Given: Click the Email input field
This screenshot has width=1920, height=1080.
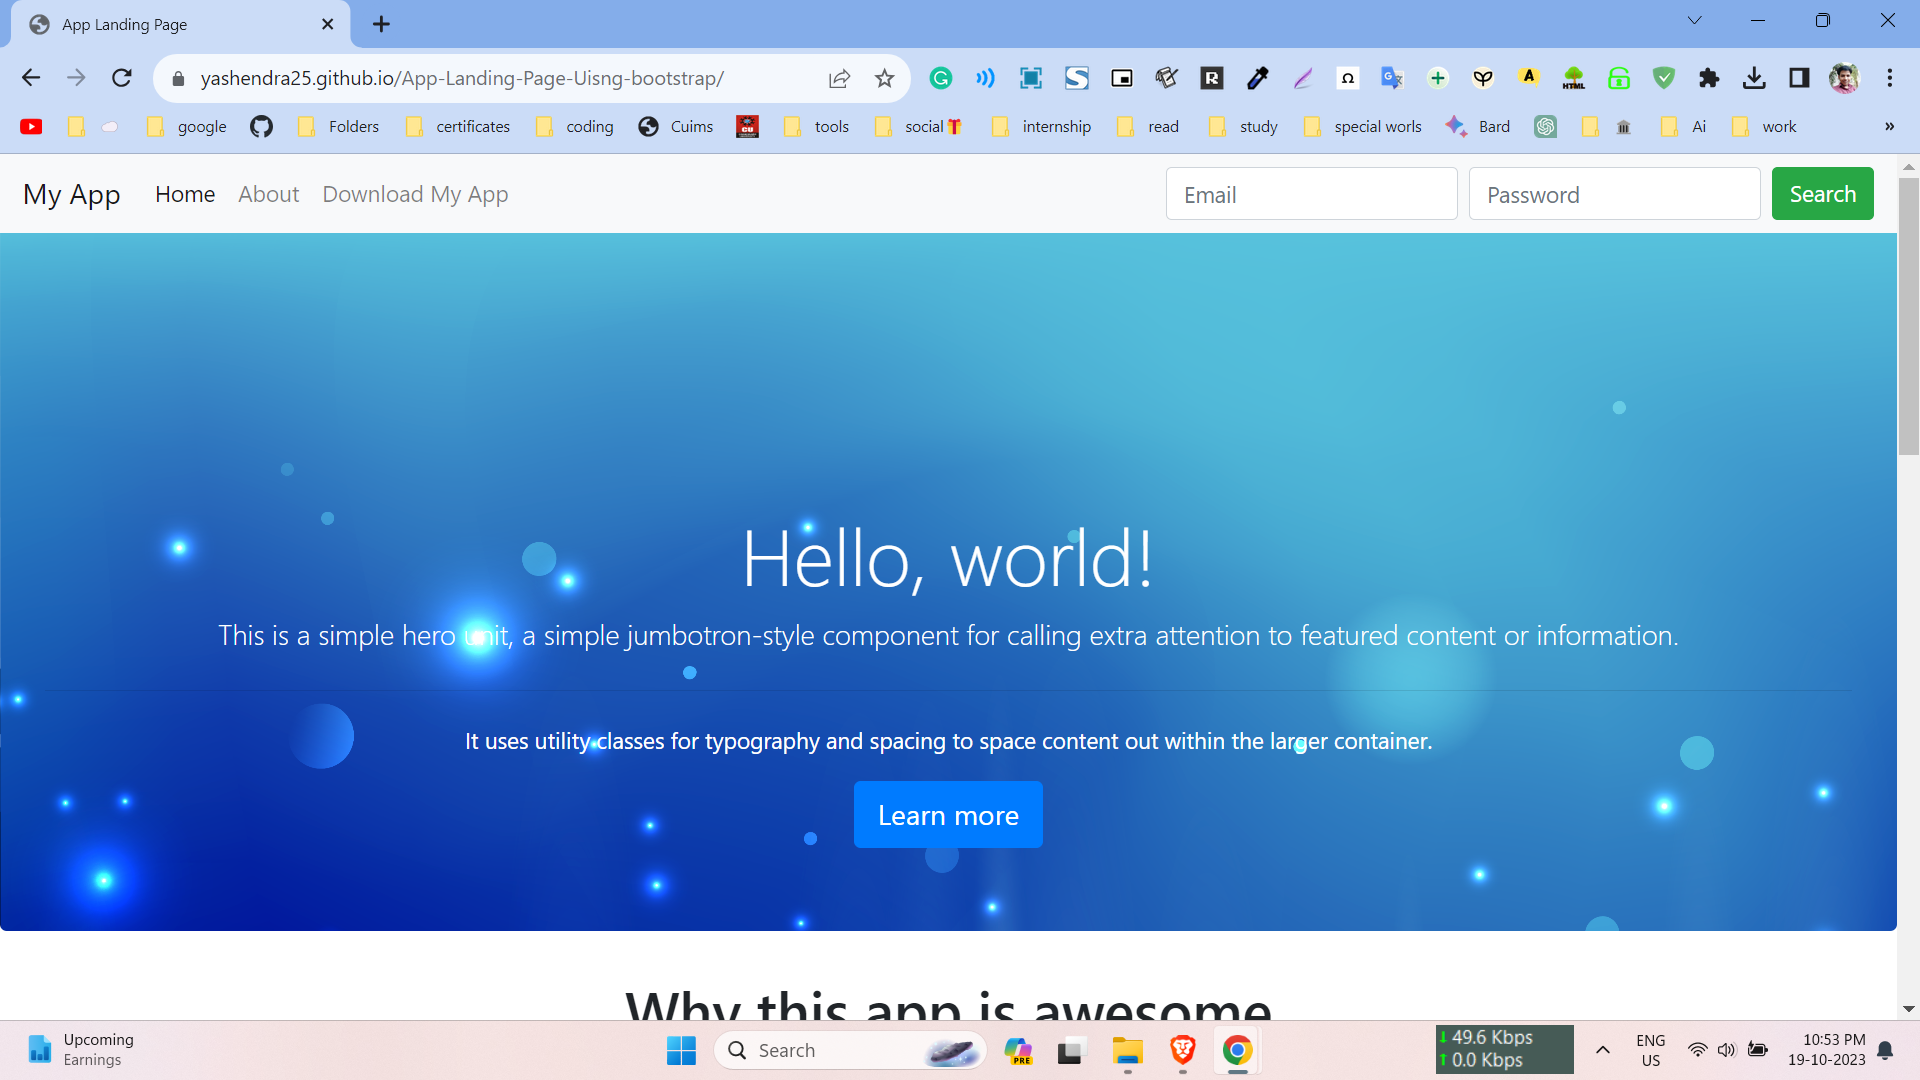Looking at the screenshot, I should pyautogui.click(x=1311, y=194).
